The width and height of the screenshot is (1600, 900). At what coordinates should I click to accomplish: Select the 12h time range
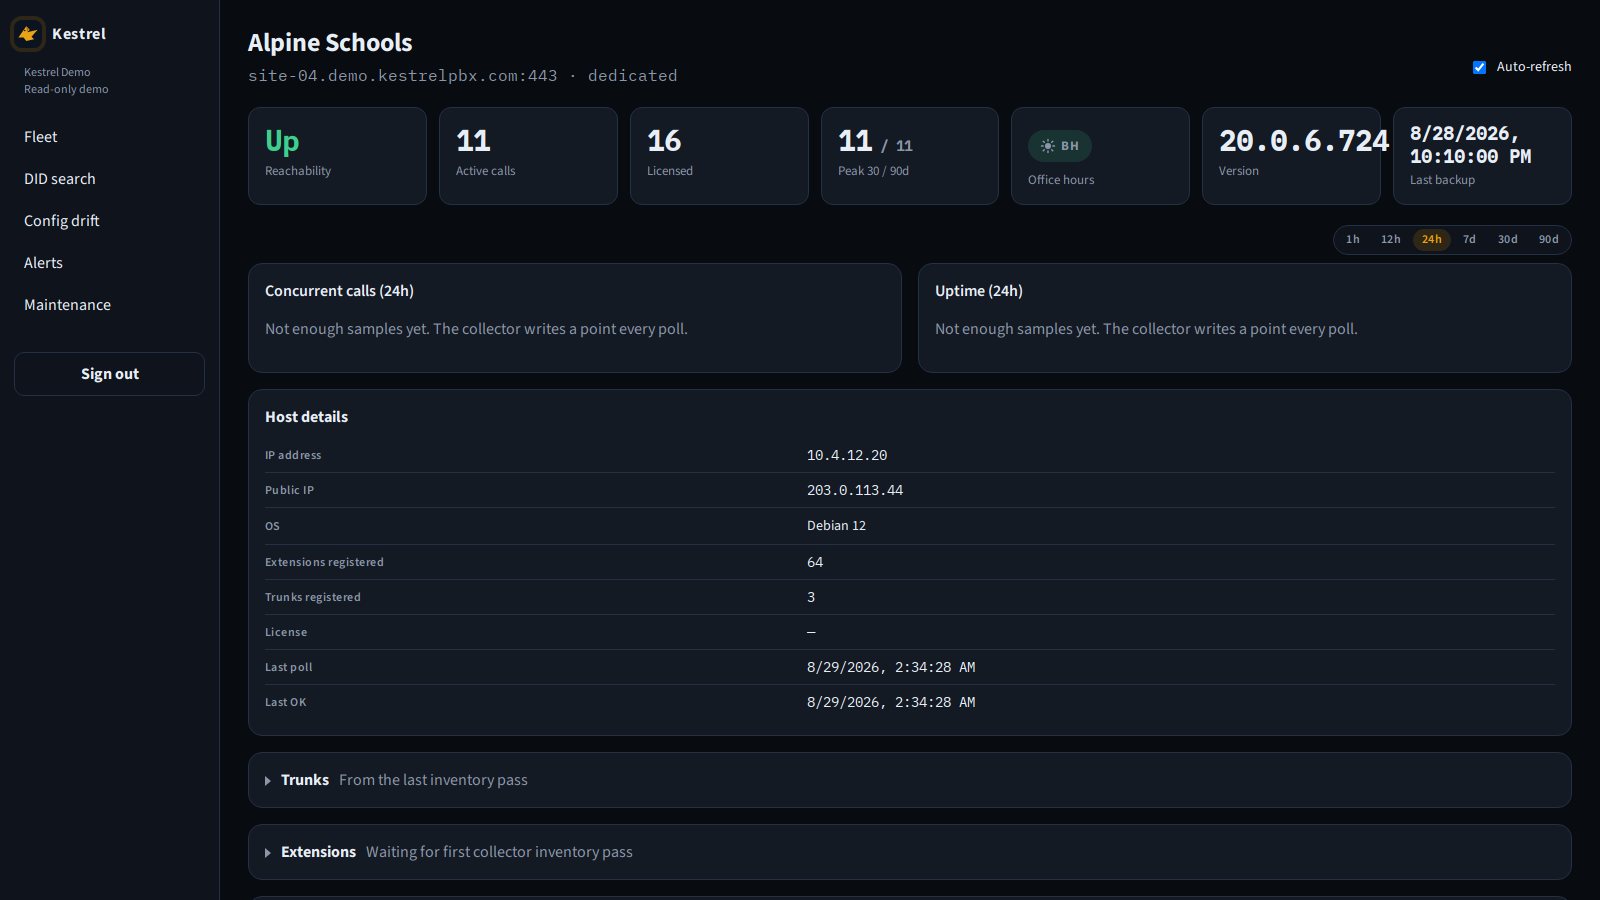[x=1390, y=240]
